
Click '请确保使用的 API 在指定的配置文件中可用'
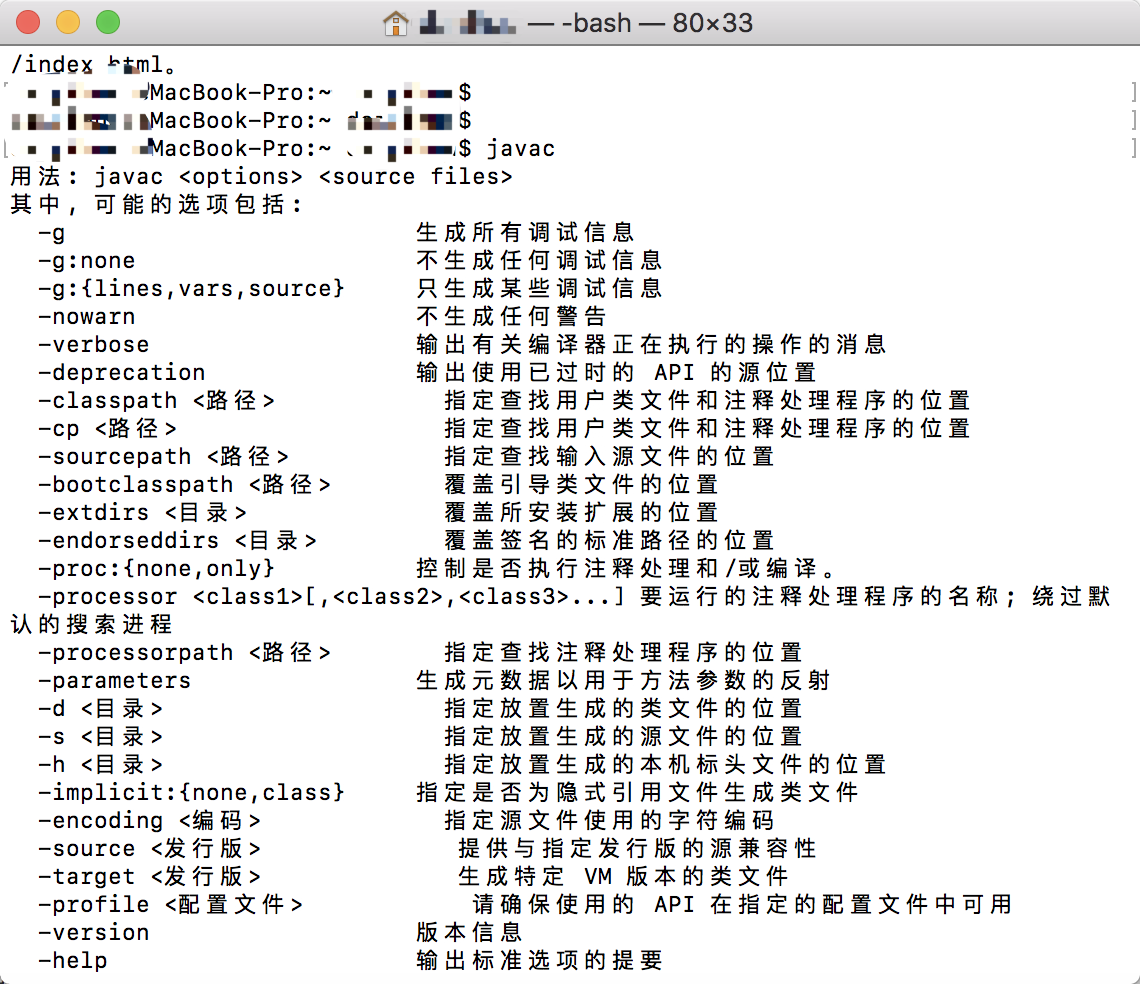742,905
